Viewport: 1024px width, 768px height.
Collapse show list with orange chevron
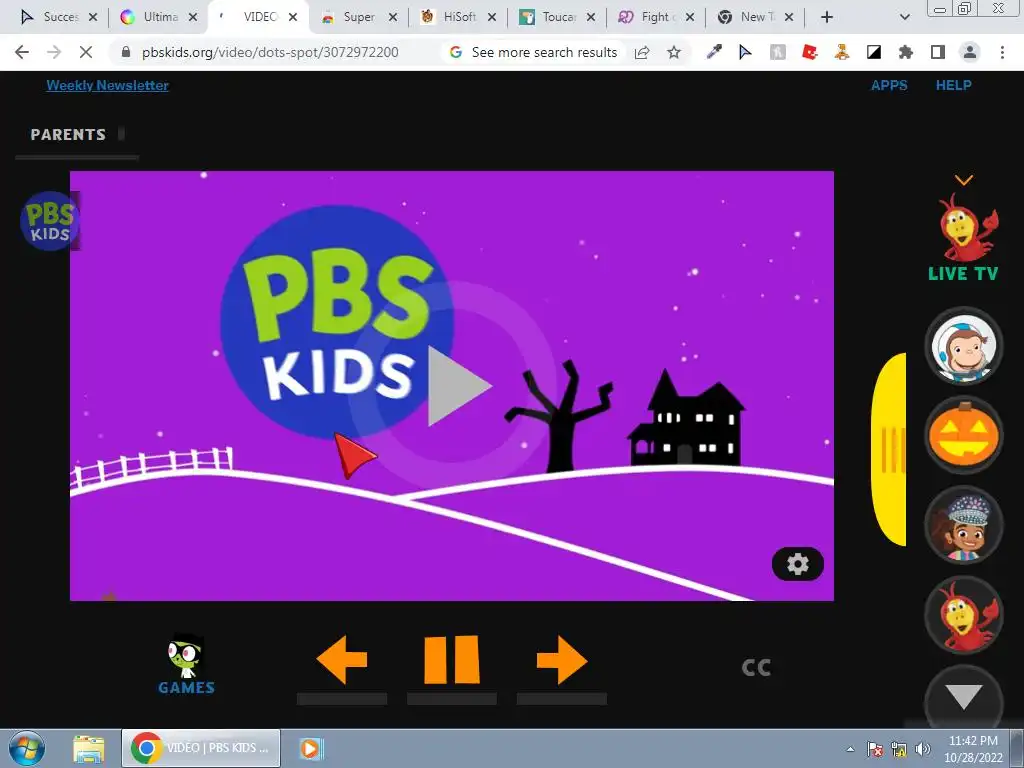point(964,180)
